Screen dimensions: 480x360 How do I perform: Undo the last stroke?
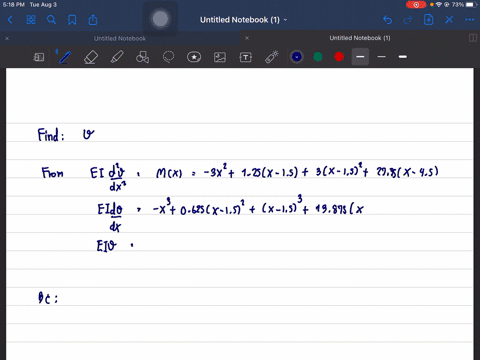pyautogui.click(x=387, y=20)
